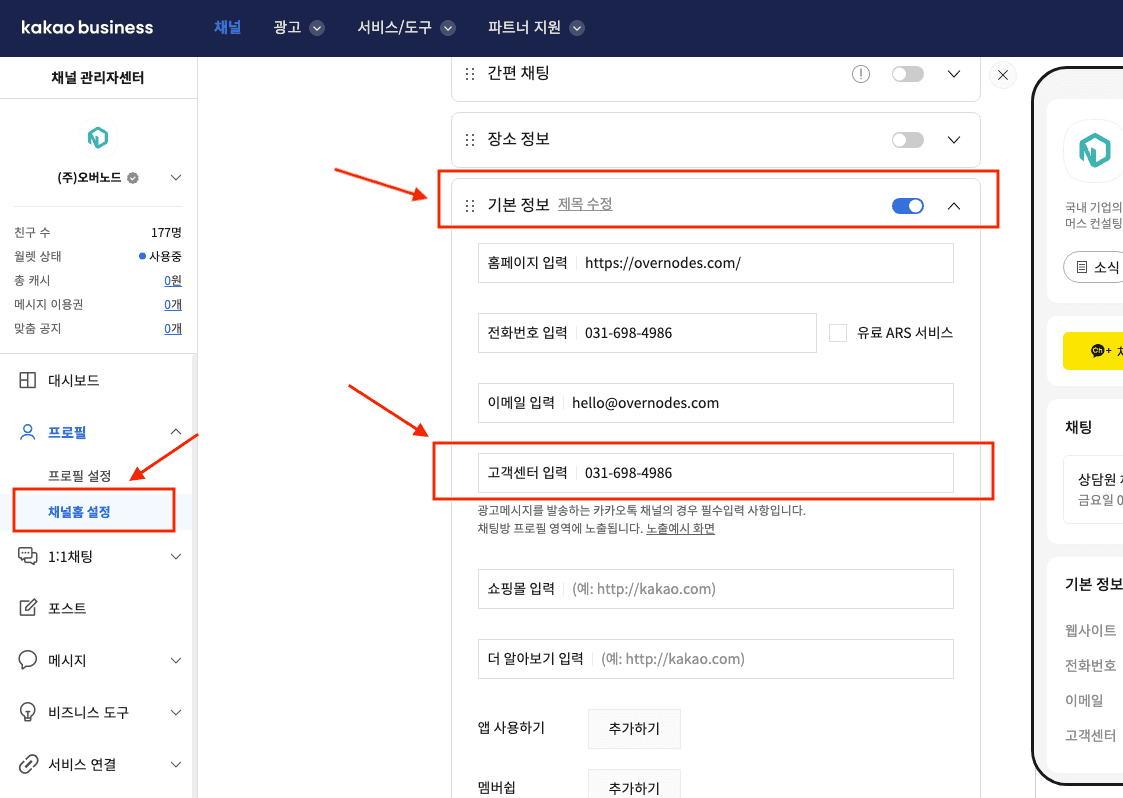
Task: Open the kakao business logo home
Action: 87,28
